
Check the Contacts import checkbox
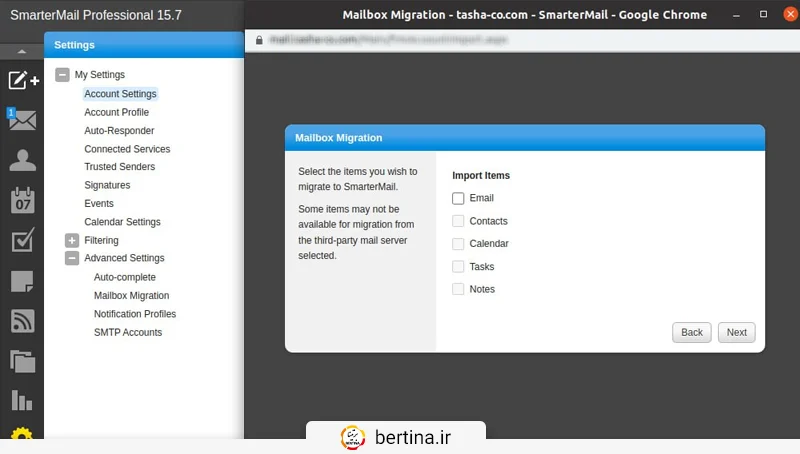coord(458,221)
